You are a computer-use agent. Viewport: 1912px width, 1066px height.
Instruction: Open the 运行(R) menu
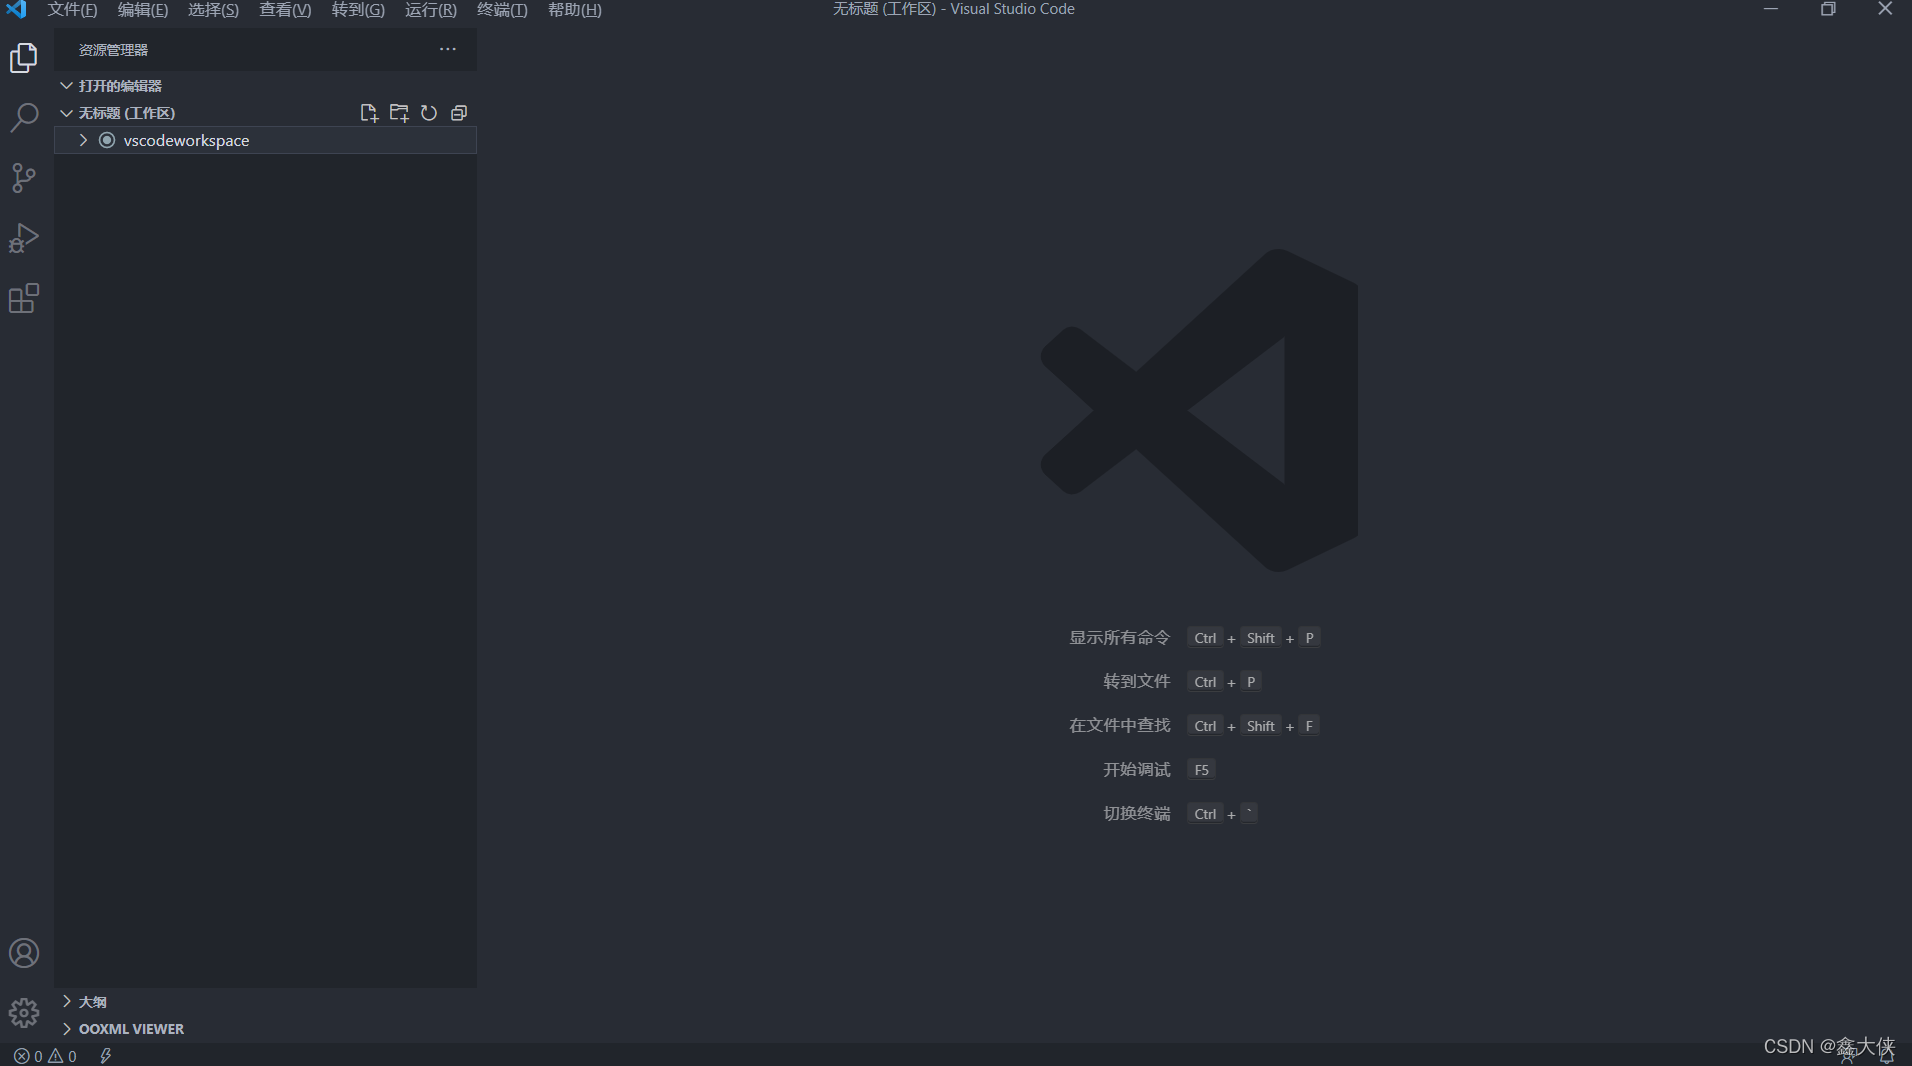(430, 10)
